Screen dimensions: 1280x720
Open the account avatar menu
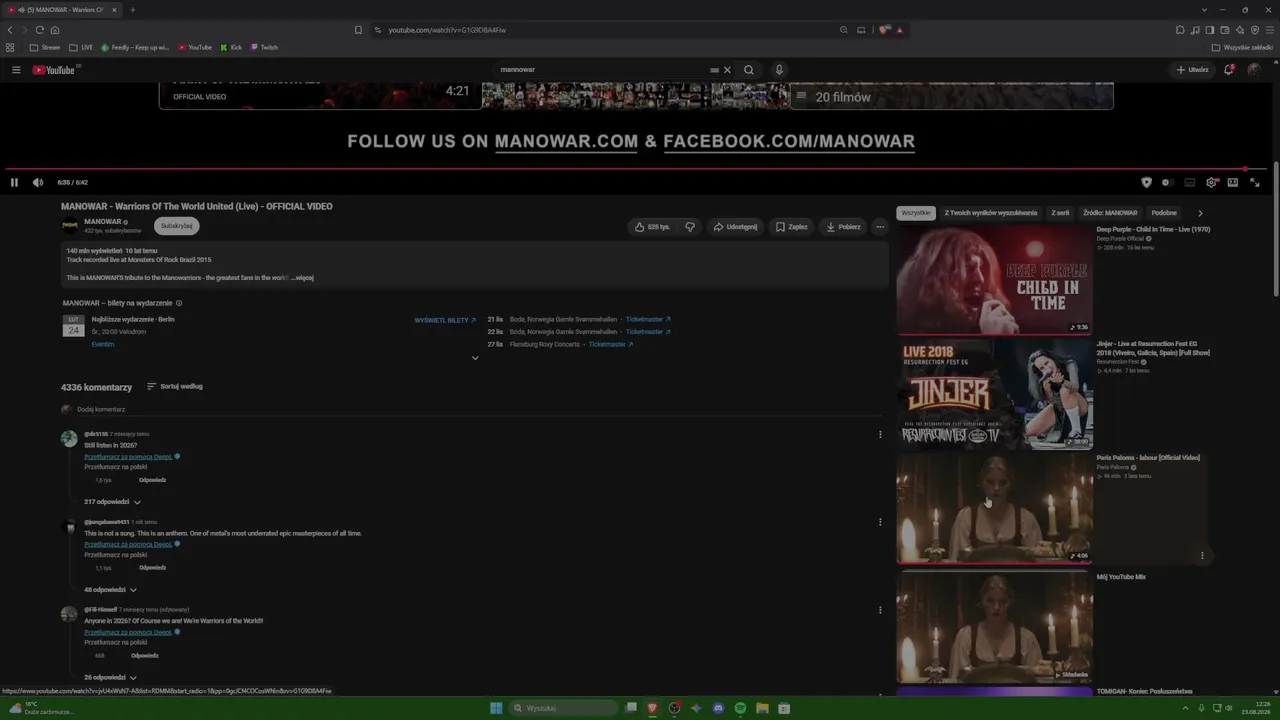pos(1254,70)
